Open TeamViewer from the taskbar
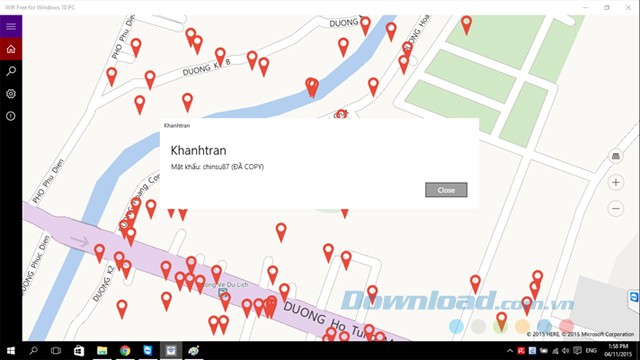The image size is (640, 360). click(x=148, y=351)
